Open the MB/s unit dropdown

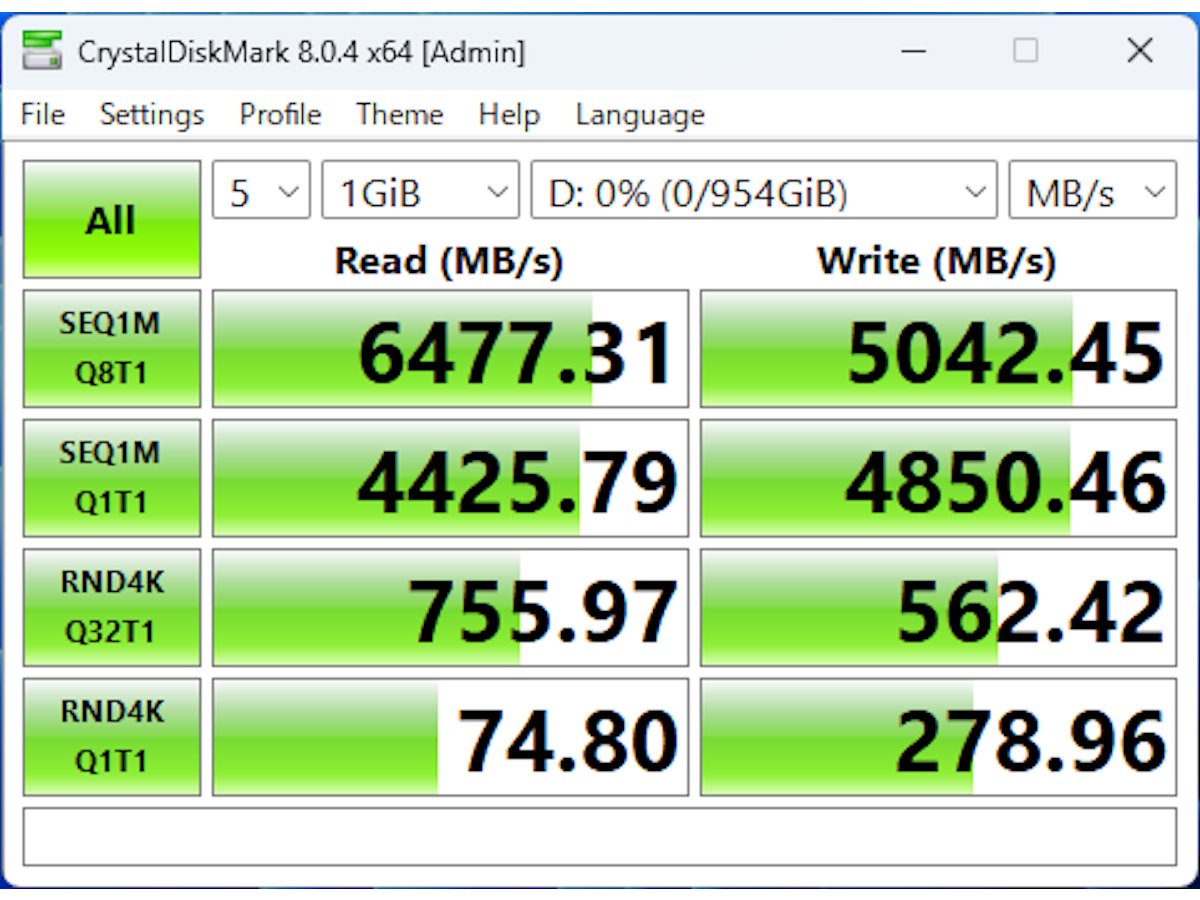[1091, 190]
